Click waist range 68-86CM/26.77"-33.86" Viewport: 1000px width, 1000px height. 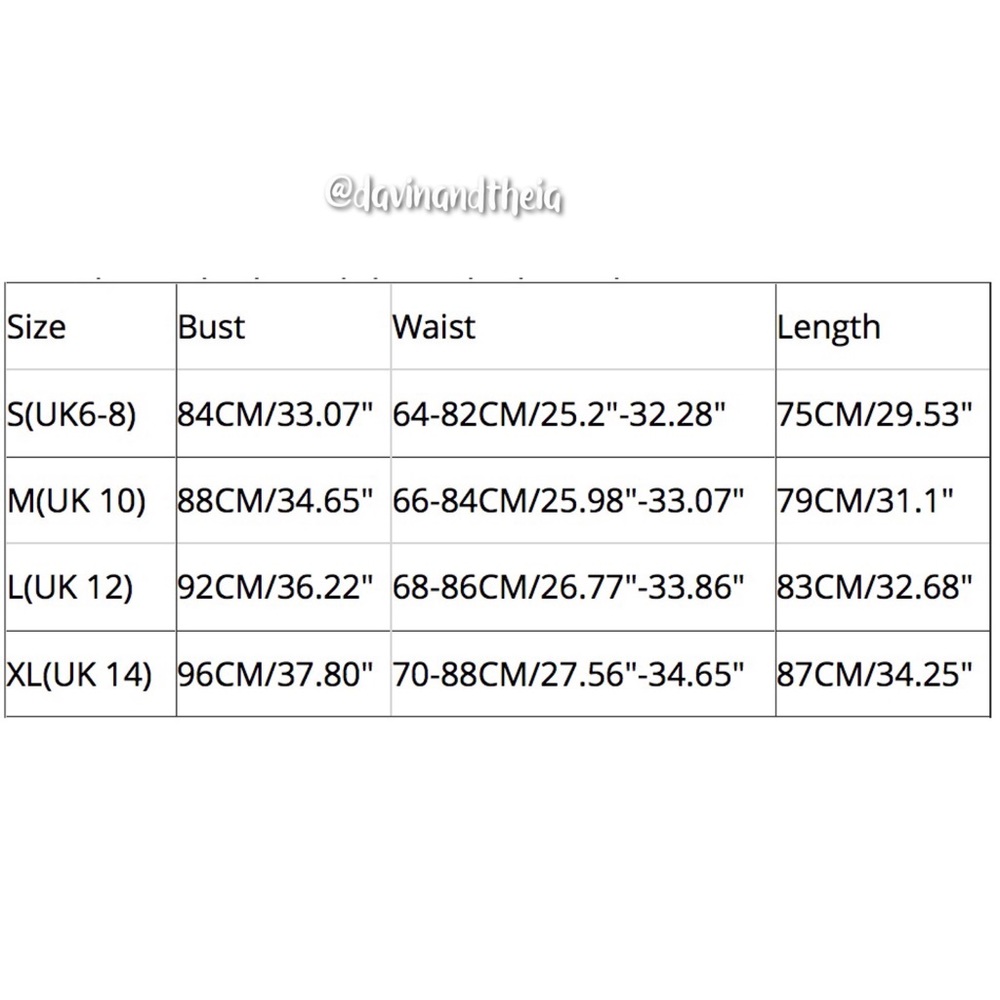(x=568, y=588)
